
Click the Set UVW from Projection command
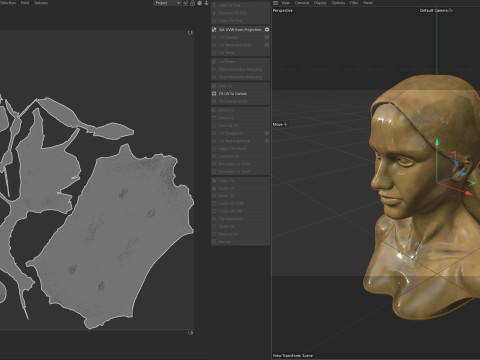coord(240,30)
